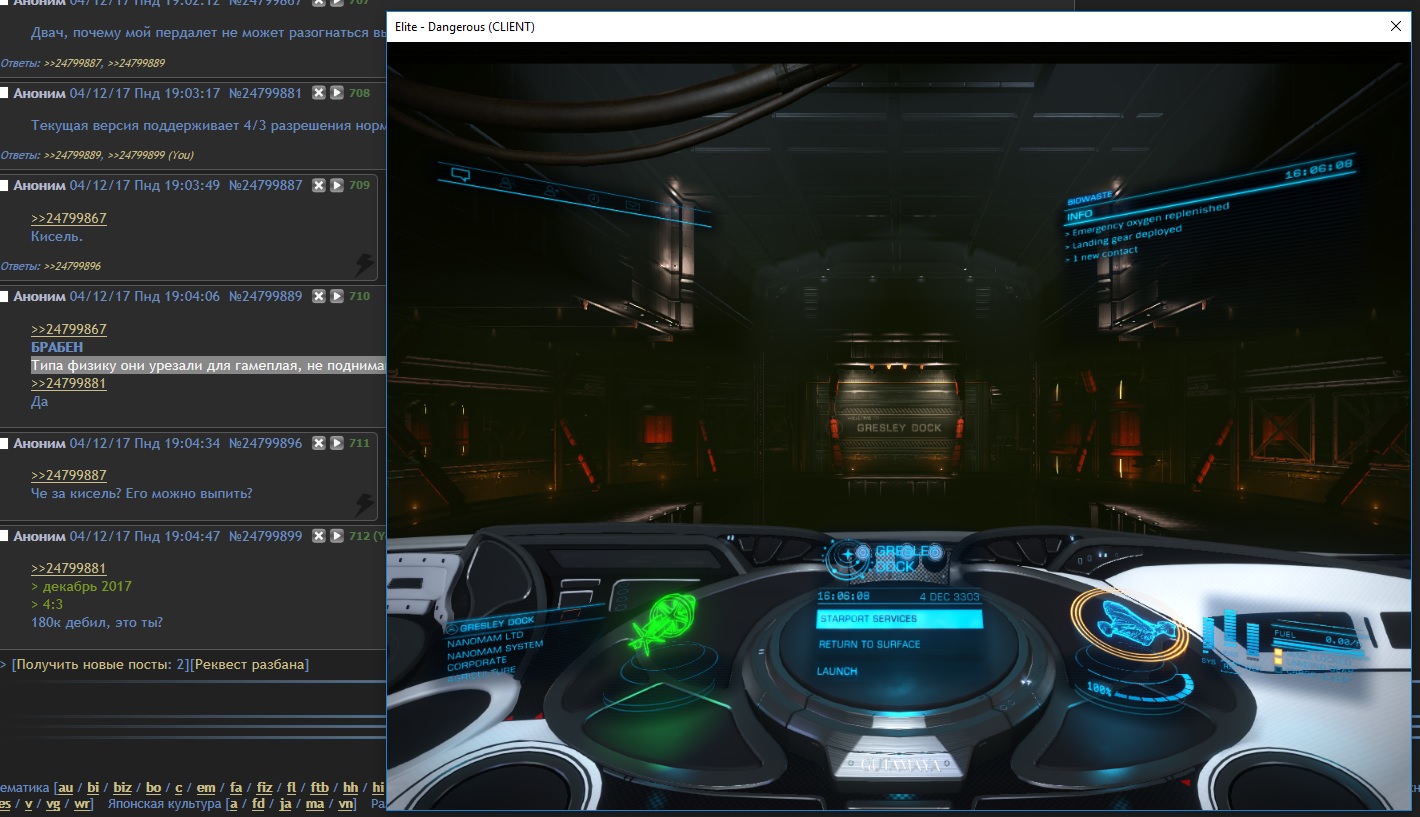Screen dimensions: 1420x817
Task: Click 'NANOMAM SYSTEM' text on left dashboard panel
Action: 496,648
